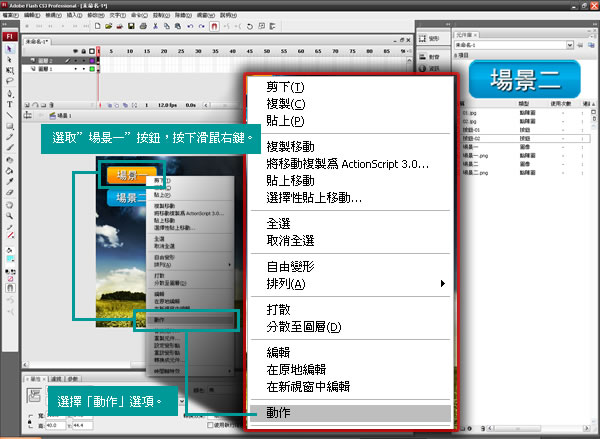Expand the 變形 transform panel

(x=429, y=39)
